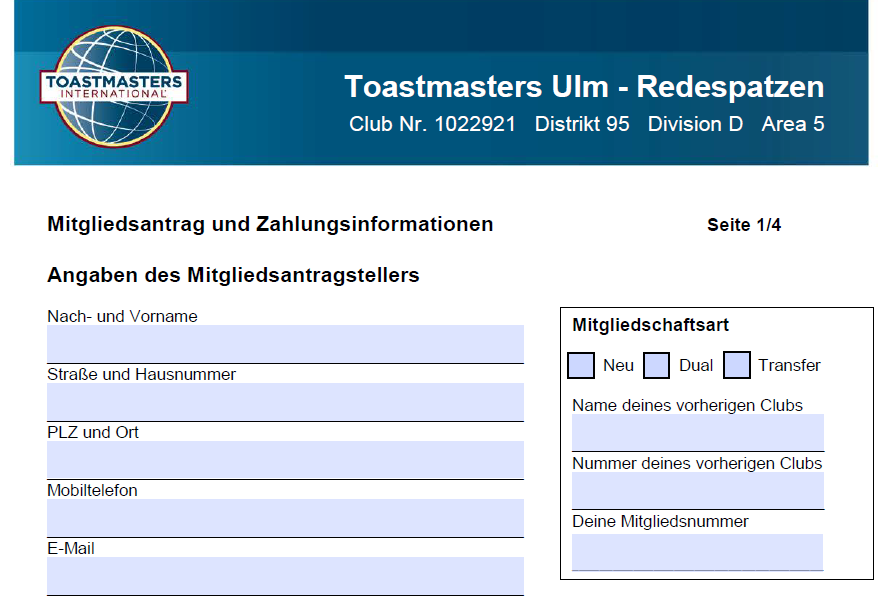This screenshot has width=884, height=611.
Task: Click the 'Transfer' checkbox label text
Action: pos(789,365)
